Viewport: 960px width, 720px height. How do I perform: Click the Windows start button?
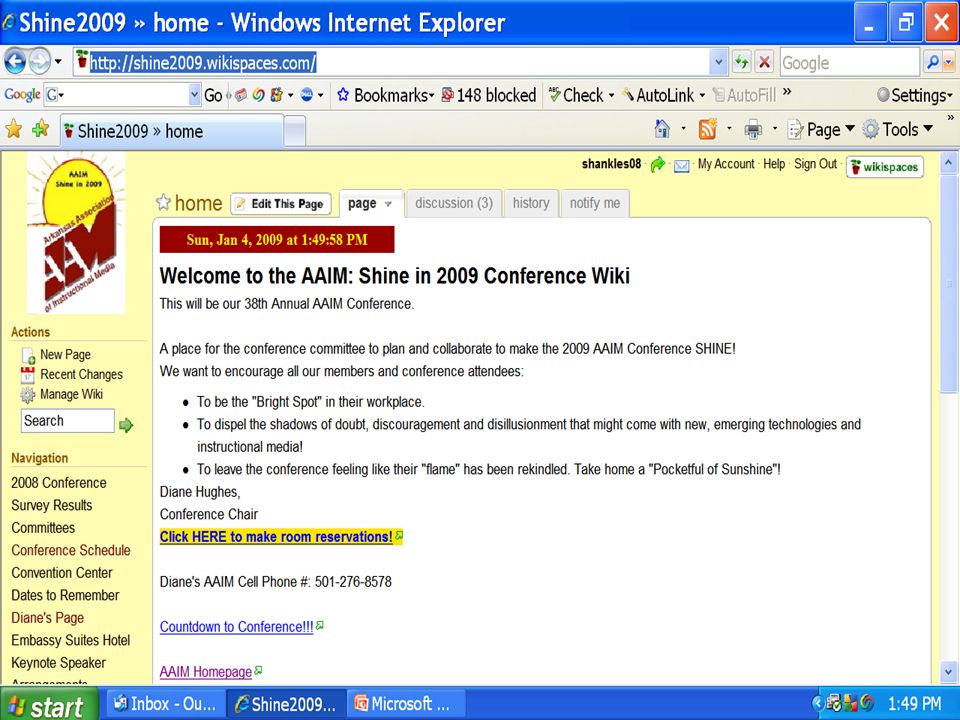click(48, 705)
